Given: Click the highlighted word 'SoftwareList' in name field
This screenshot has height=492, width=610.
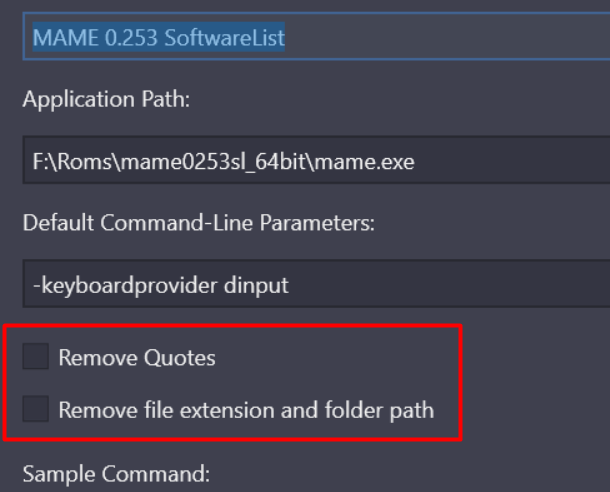Looking at the screenshot, I should tap(224, 37).
